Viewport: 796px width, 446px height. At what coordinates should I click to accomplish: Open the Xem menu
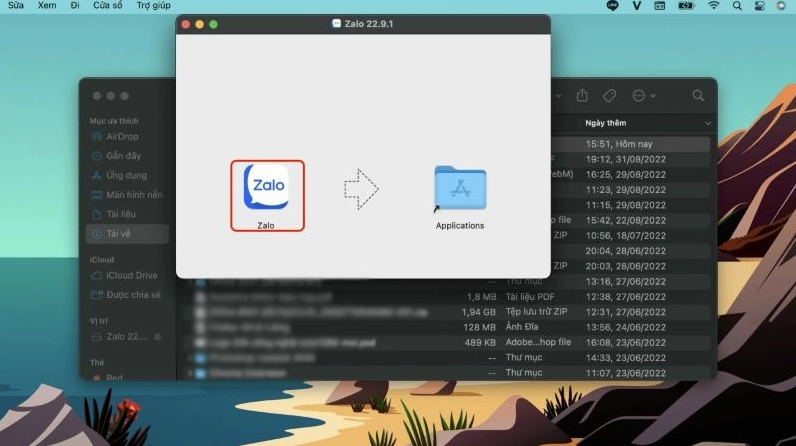click(x=47, y=6)
